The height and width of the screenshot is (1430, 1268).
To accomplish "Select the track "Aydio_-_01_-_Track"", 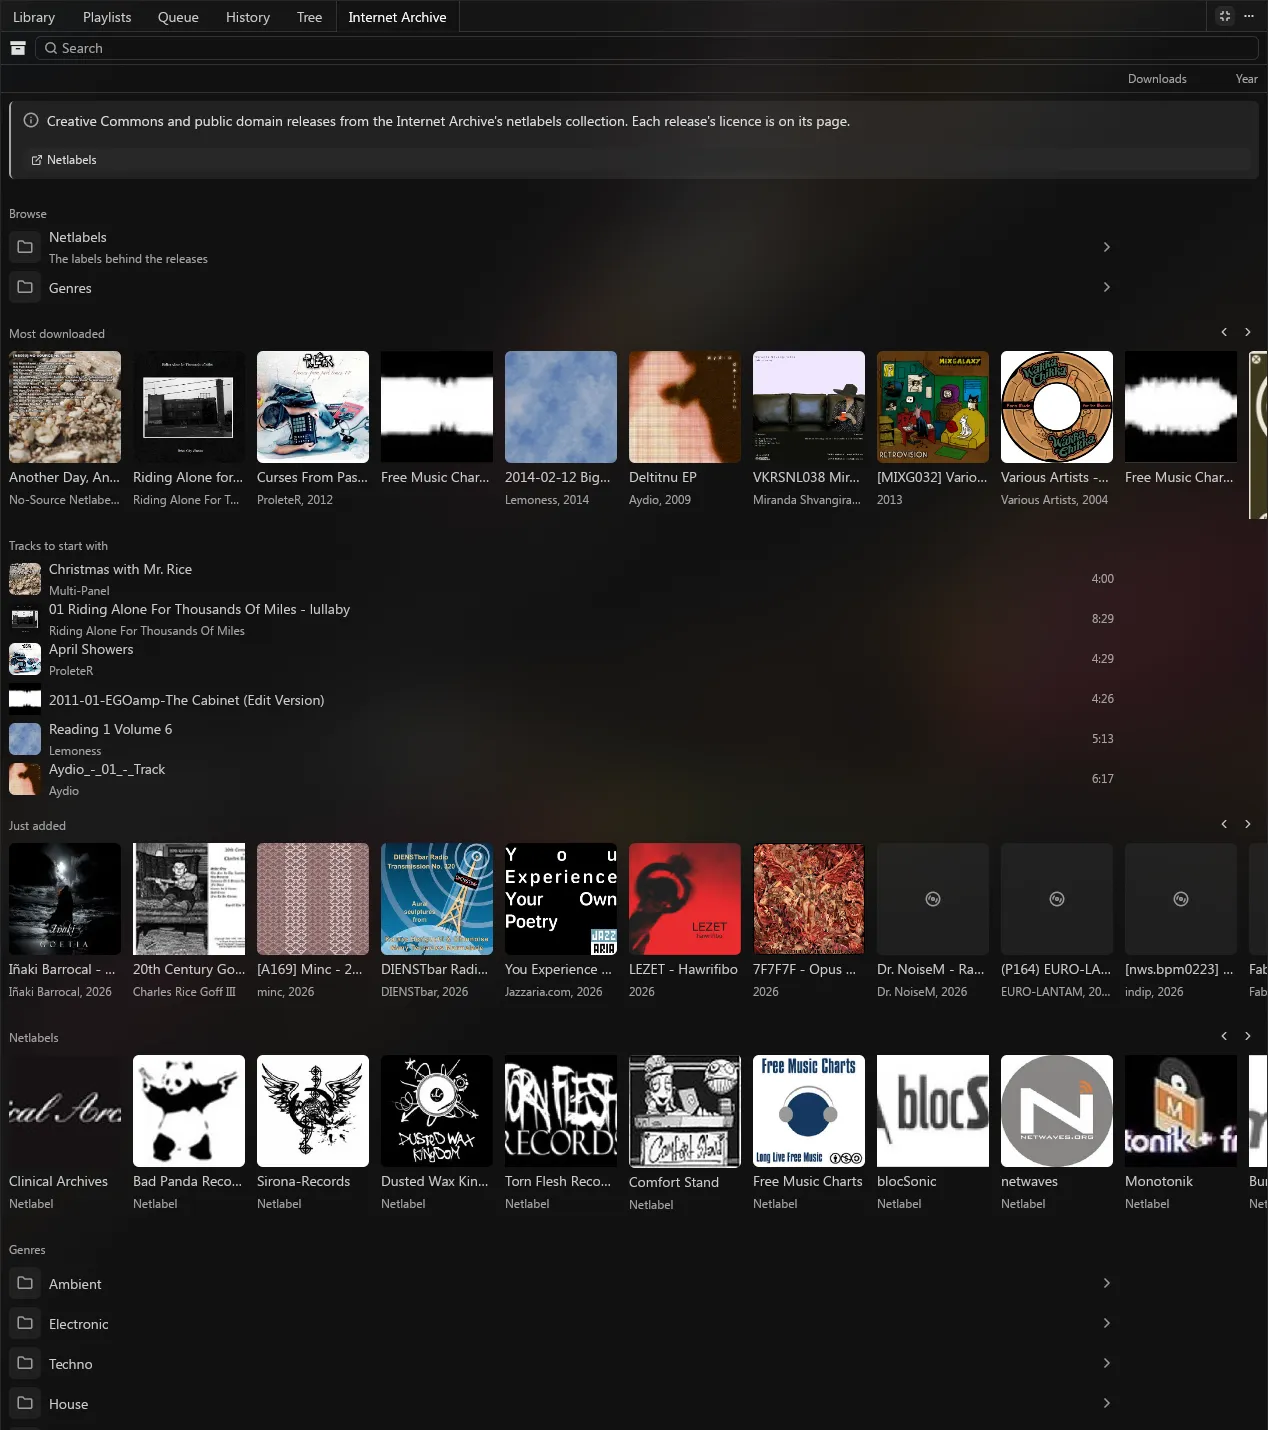I will (x=562, y=779).
